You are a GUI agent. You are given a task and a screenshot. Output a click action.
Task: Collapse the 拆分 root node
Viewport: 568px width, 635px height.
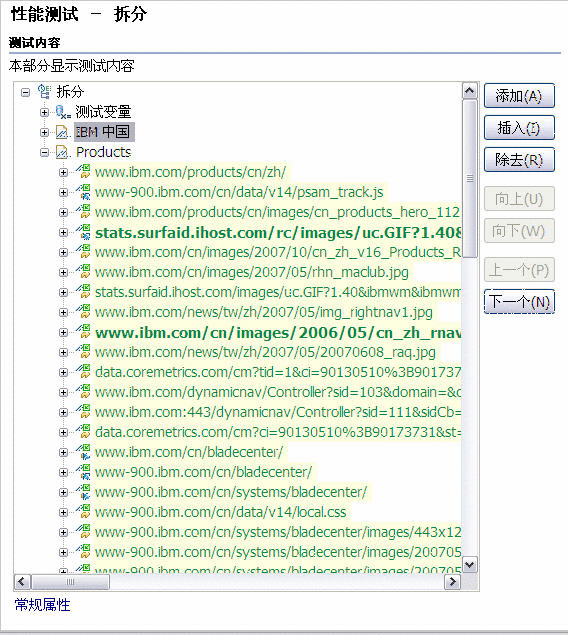pyautogui.click(x=25, y=92)
